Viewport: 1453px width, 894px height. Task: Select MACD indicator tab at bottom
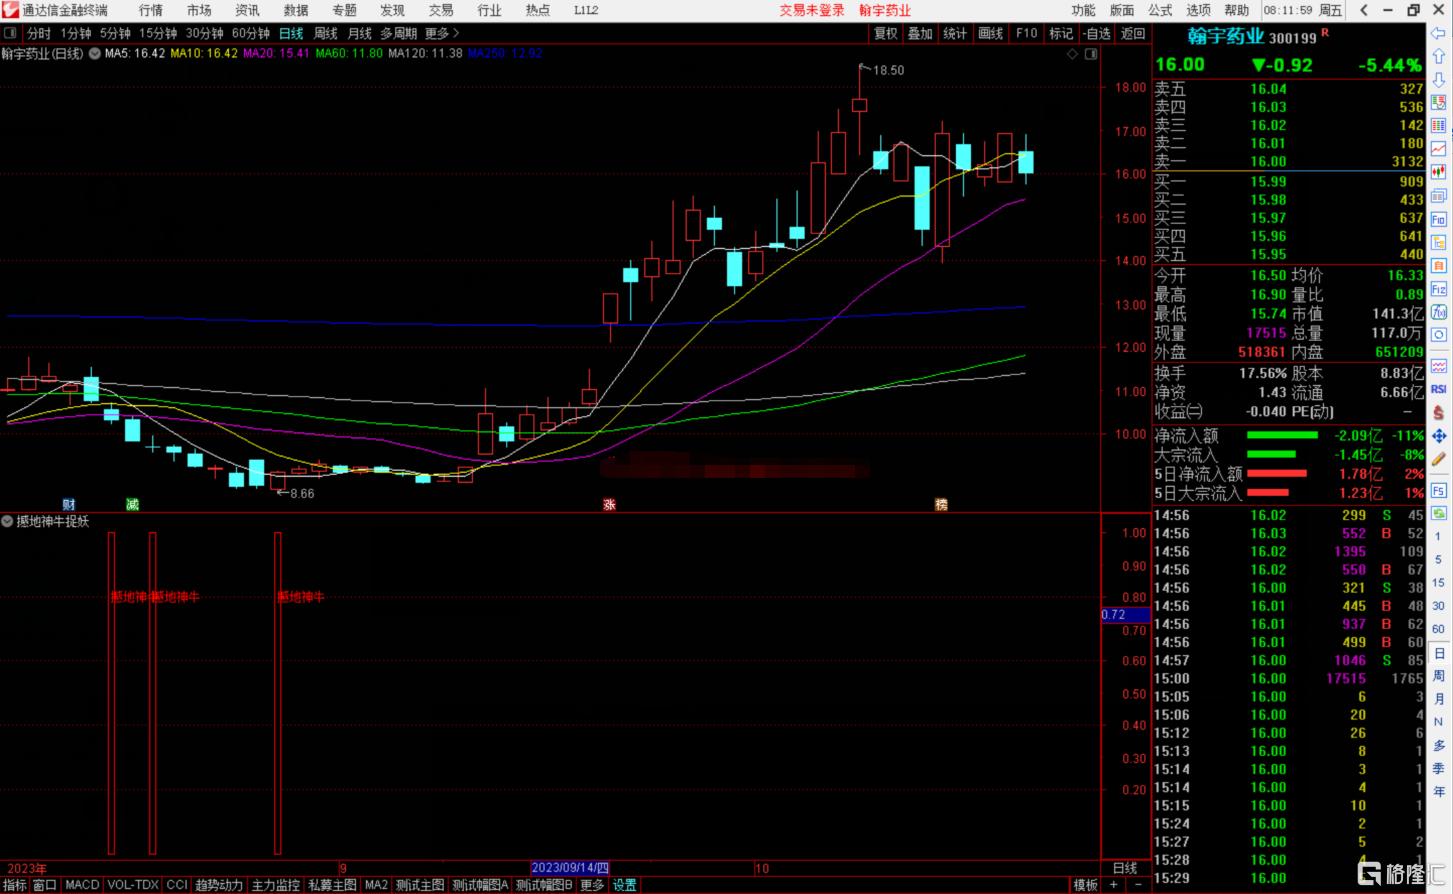coord(82,885)
